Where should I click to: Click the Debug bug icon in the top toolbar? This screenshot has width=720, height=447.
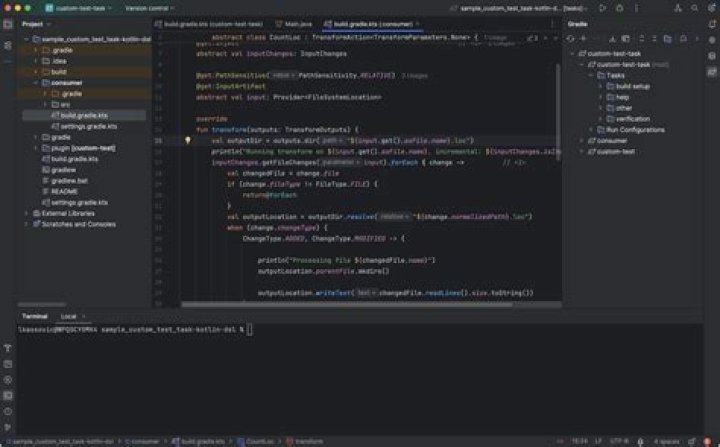click(619, 8)
